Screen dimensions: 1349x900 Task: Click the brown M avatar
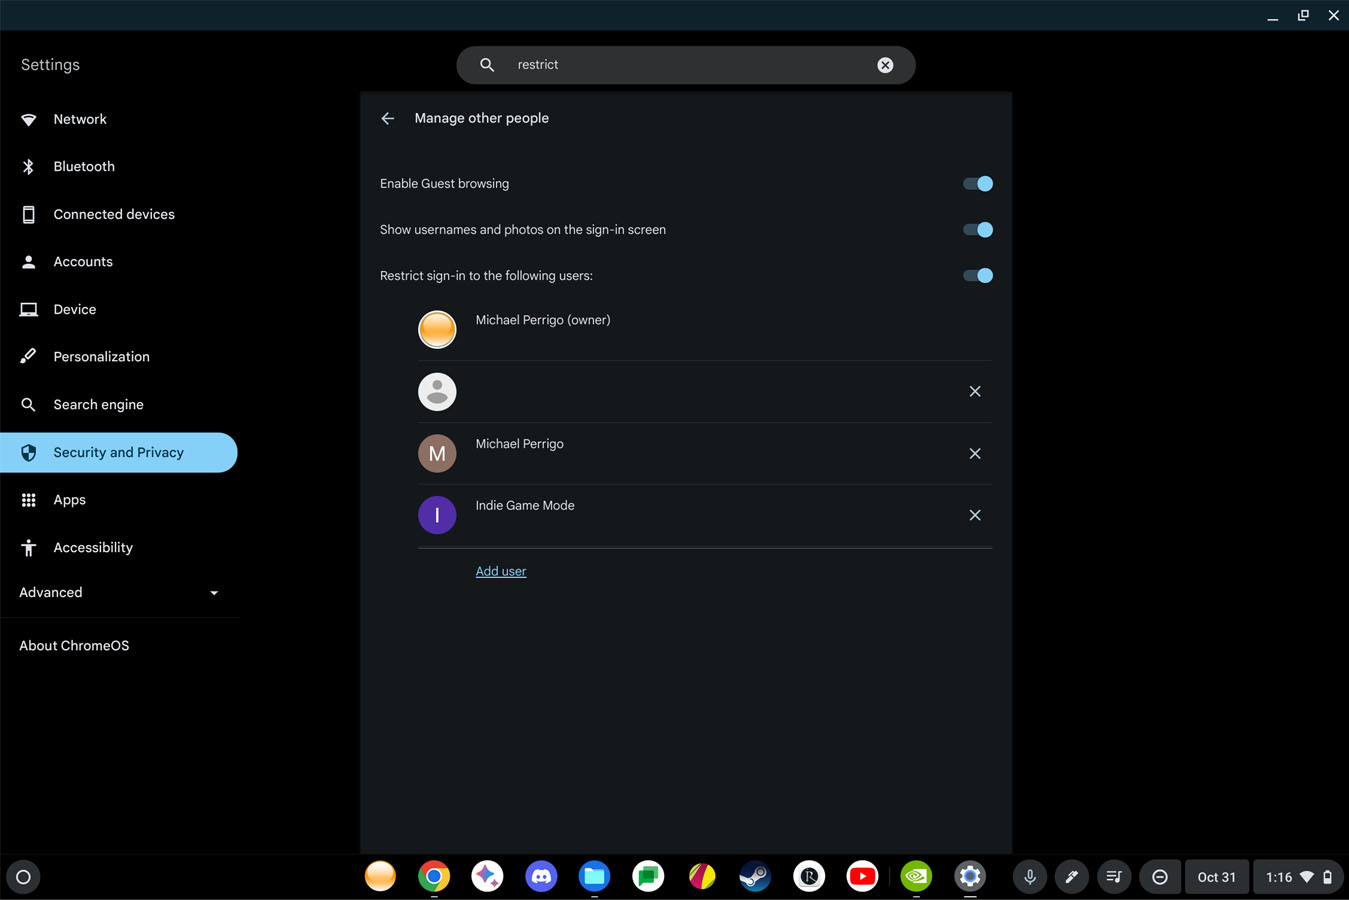pyautogui.click(x=437, y=454)
